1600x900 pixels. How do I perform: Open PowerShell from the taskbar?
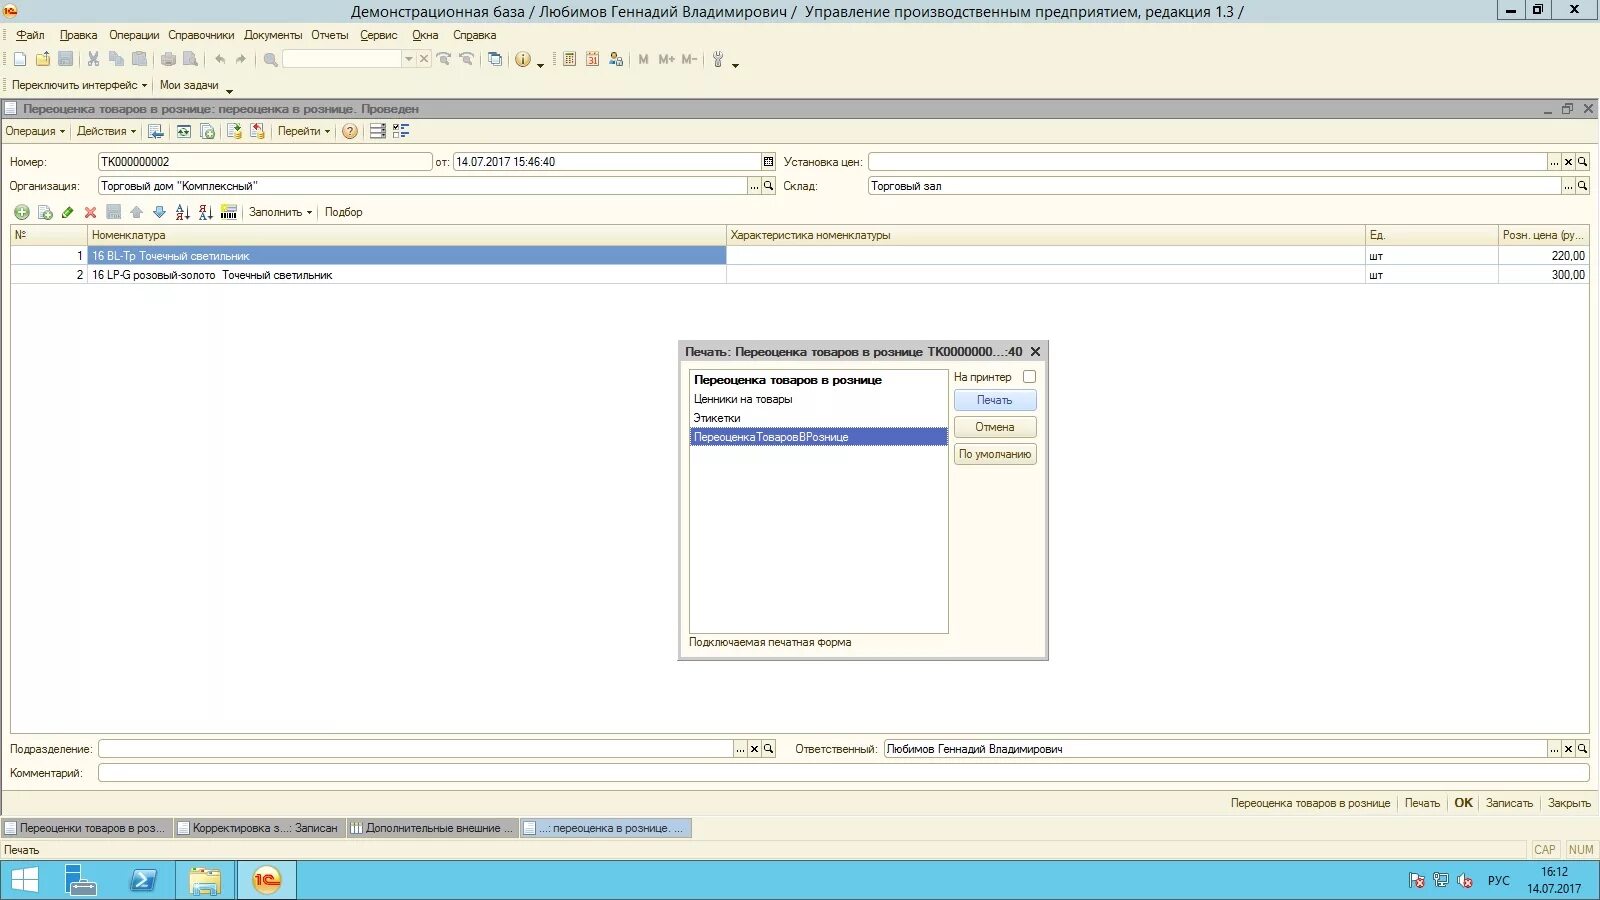(143, 880)
